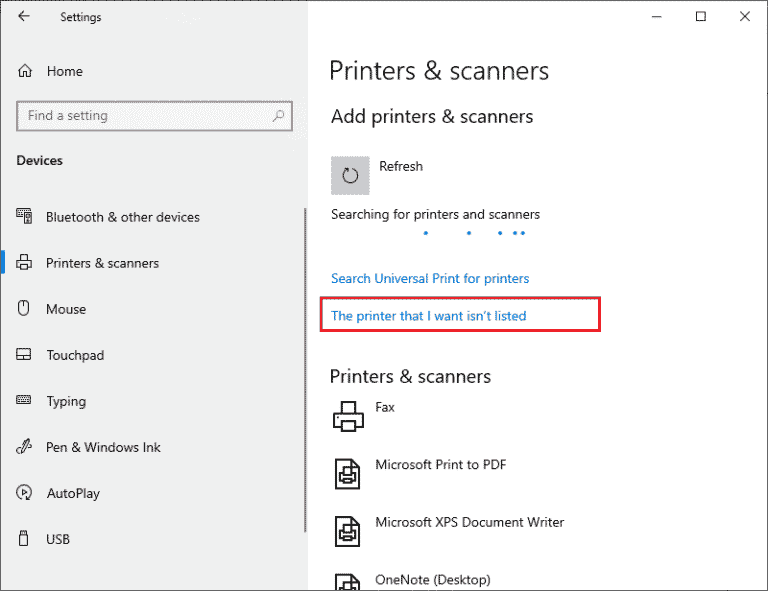This screenshot has height=591, width=768.
Task: Go back using the back arrow
Action: (24, 17)
